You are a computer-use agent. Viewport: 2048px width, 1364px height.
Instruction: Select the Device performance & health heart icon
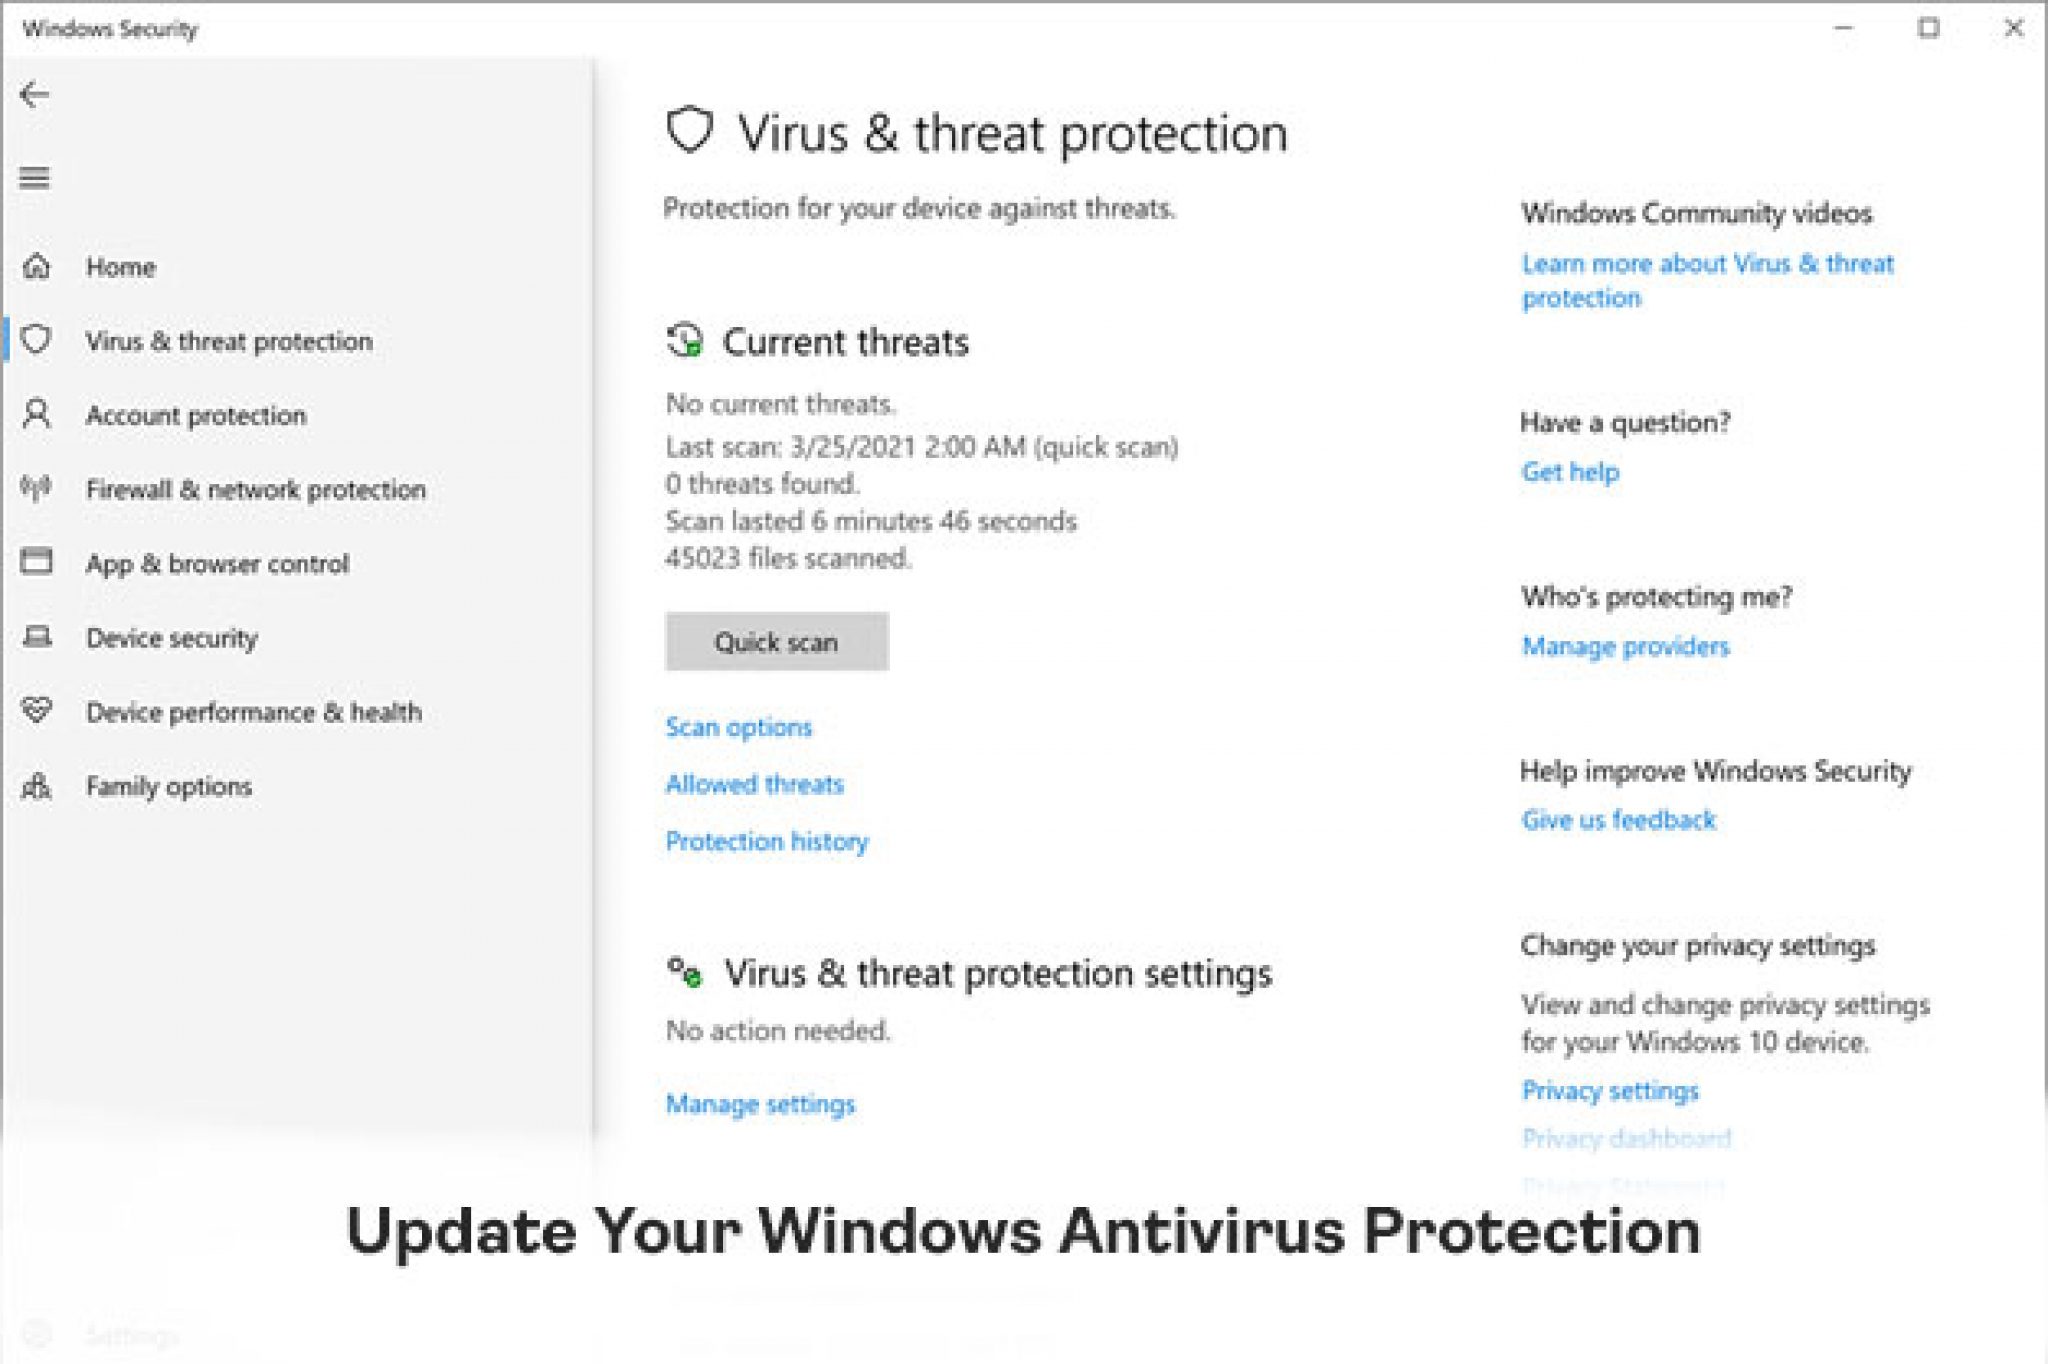pyautogui.click(x=37, y=712)
